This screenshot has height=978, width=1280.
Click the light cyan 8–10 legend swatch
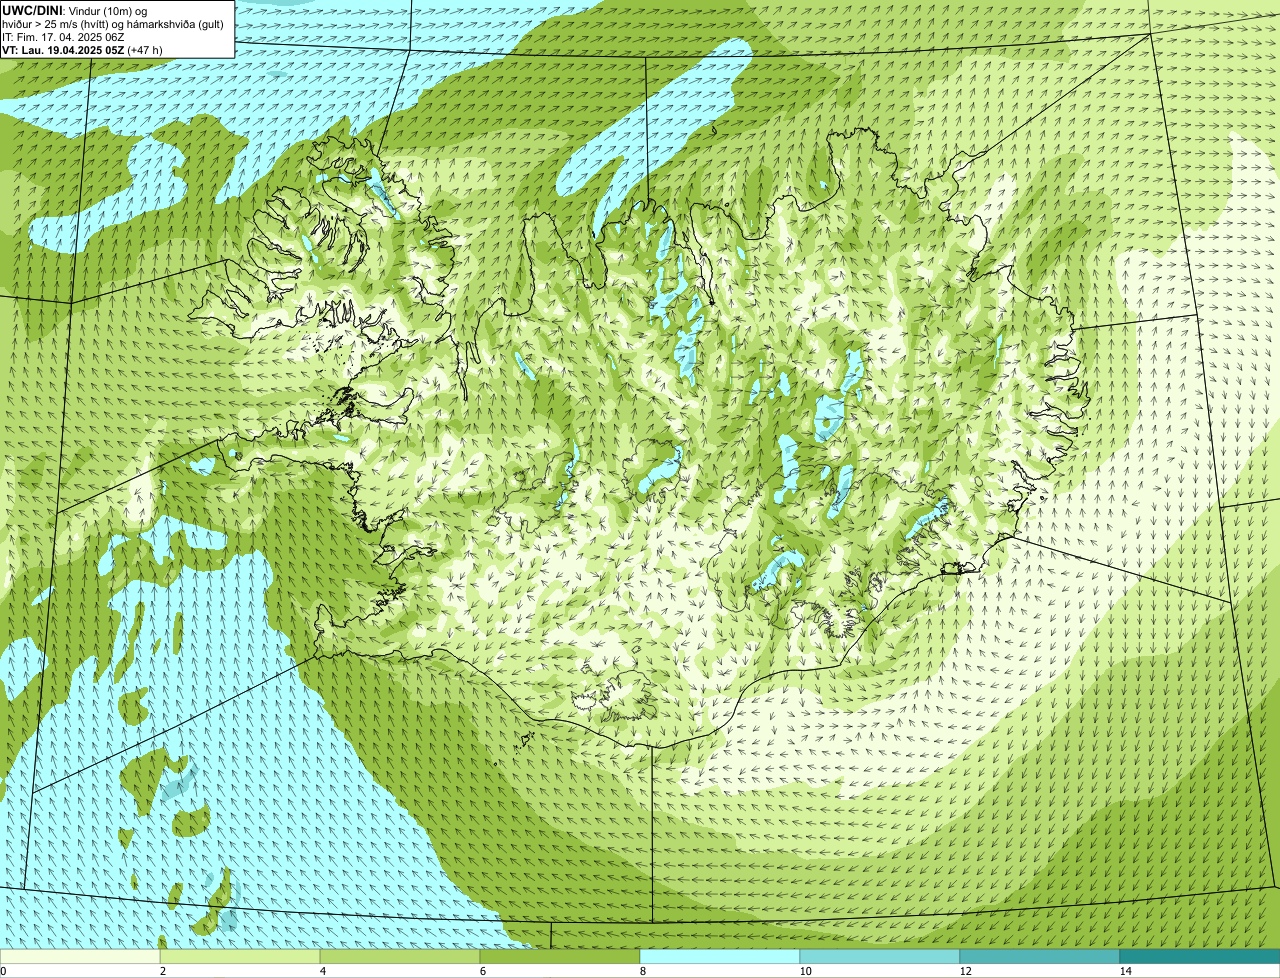click(x=720, y=956)
